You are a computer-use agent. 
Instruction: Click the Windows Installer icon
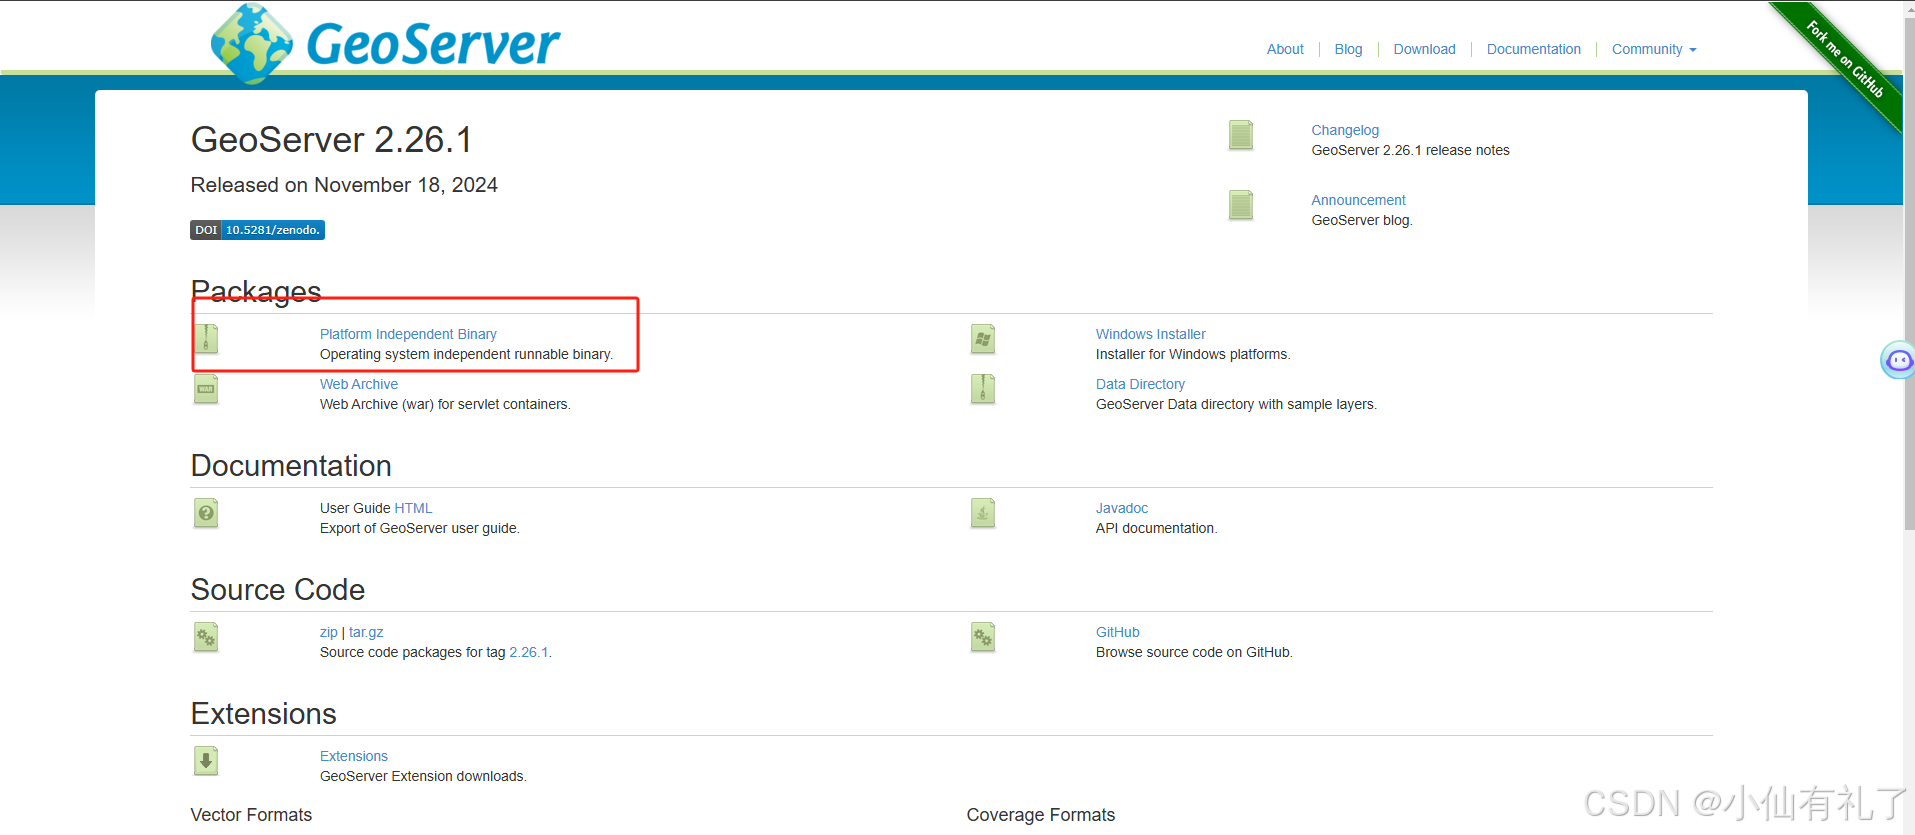tap(983, 339)
